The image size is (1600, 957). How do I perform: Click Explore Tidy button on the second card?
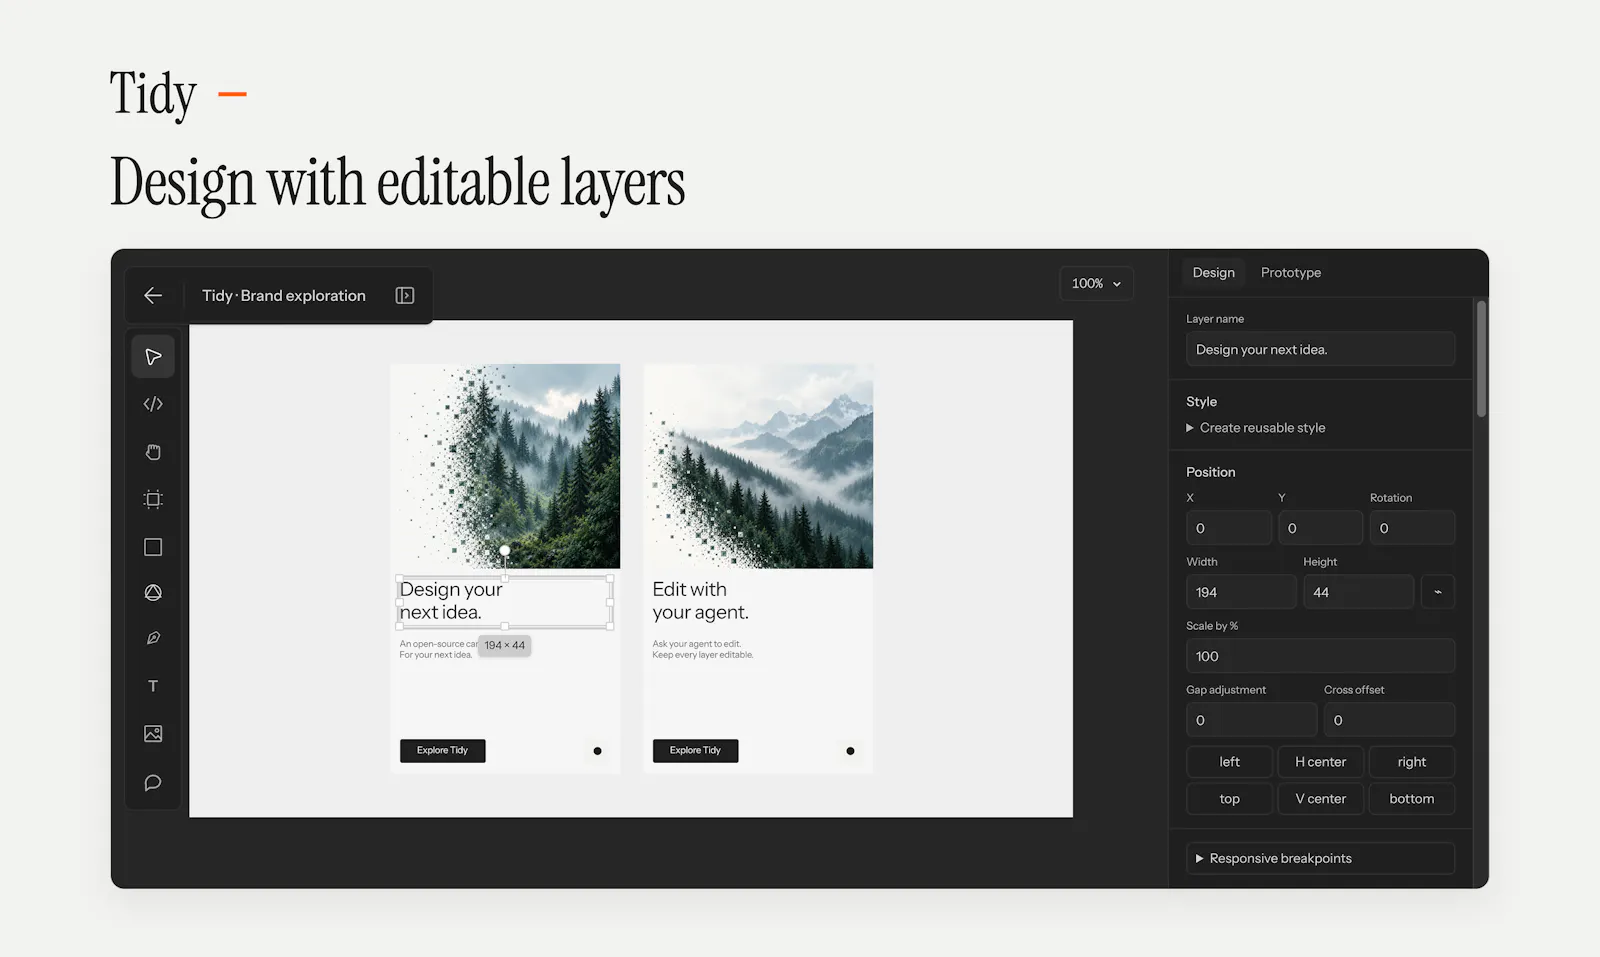tap(696, 751)
